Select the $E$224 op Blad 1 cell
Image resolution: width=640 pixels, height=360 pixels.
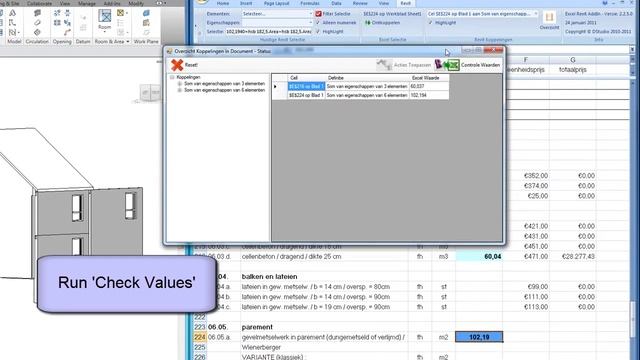306,95
